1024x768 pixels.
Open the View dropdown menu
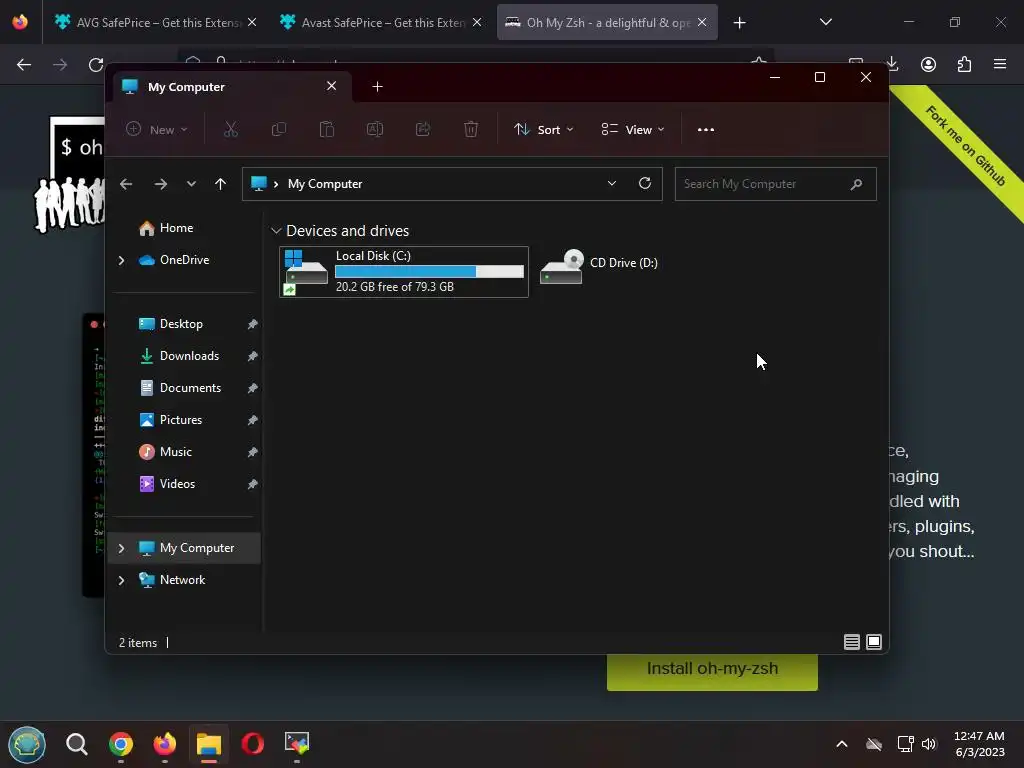pyautogui.click(x=633, y=129)
